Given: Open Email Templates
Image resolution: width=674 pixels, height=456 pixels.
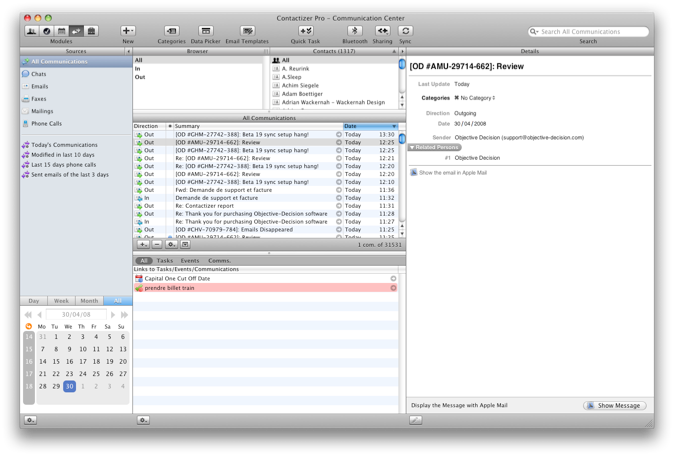Looking at the screenshot, I should [x=247, y=31].
